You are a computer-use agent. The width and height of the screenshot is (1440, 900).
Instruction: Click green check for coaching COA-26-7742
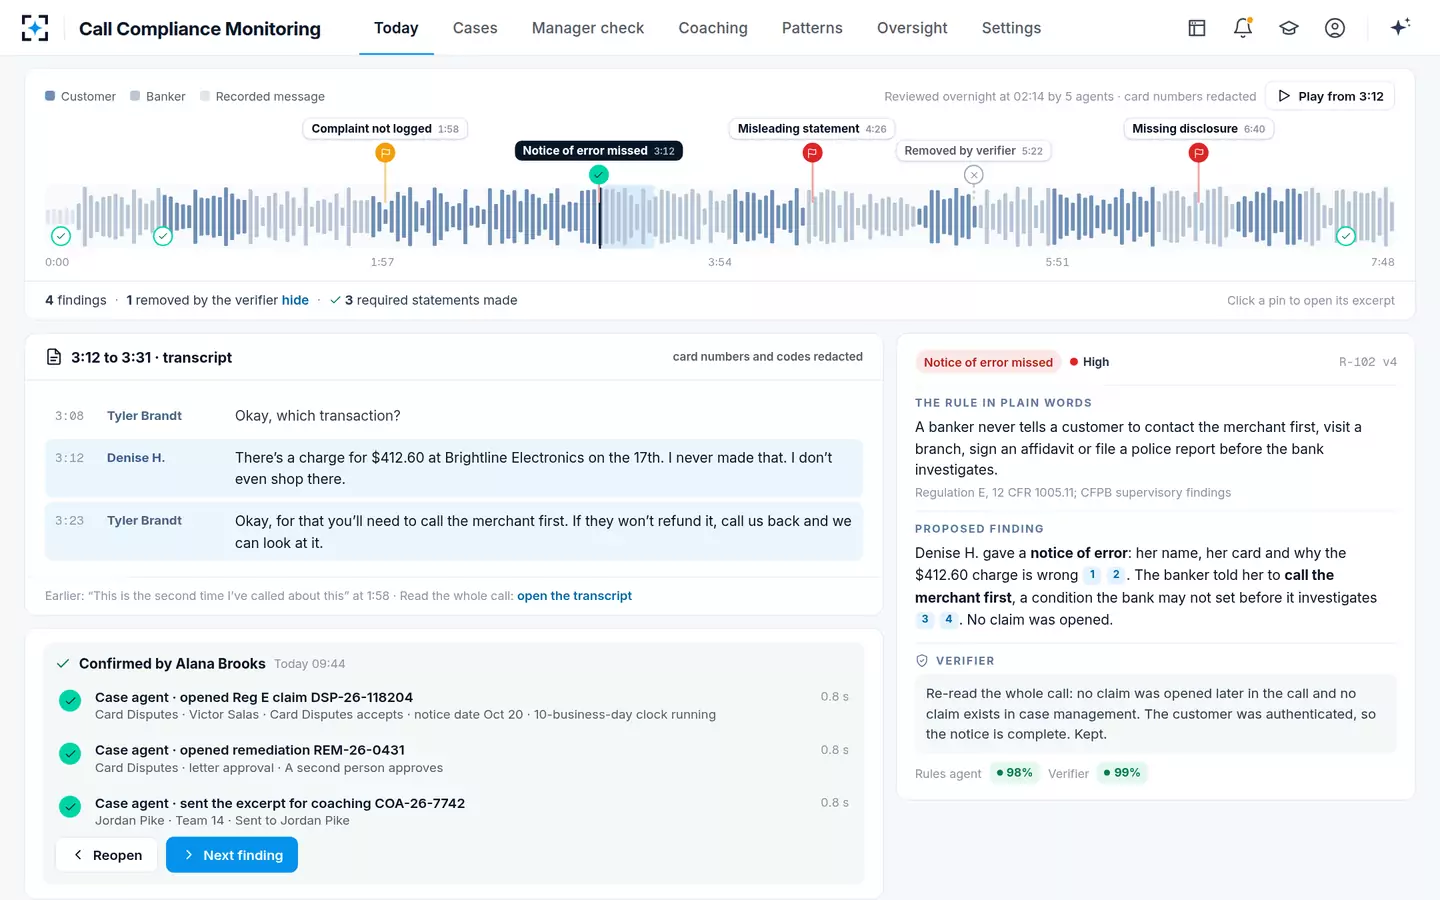[x=70, y=806]
